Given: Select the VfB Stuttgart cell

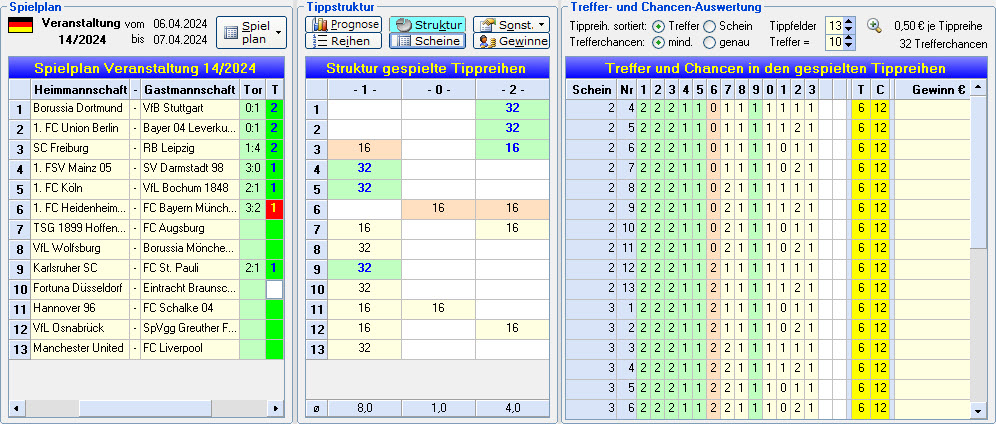Looking at the screenshot, I should pos(190,108).
